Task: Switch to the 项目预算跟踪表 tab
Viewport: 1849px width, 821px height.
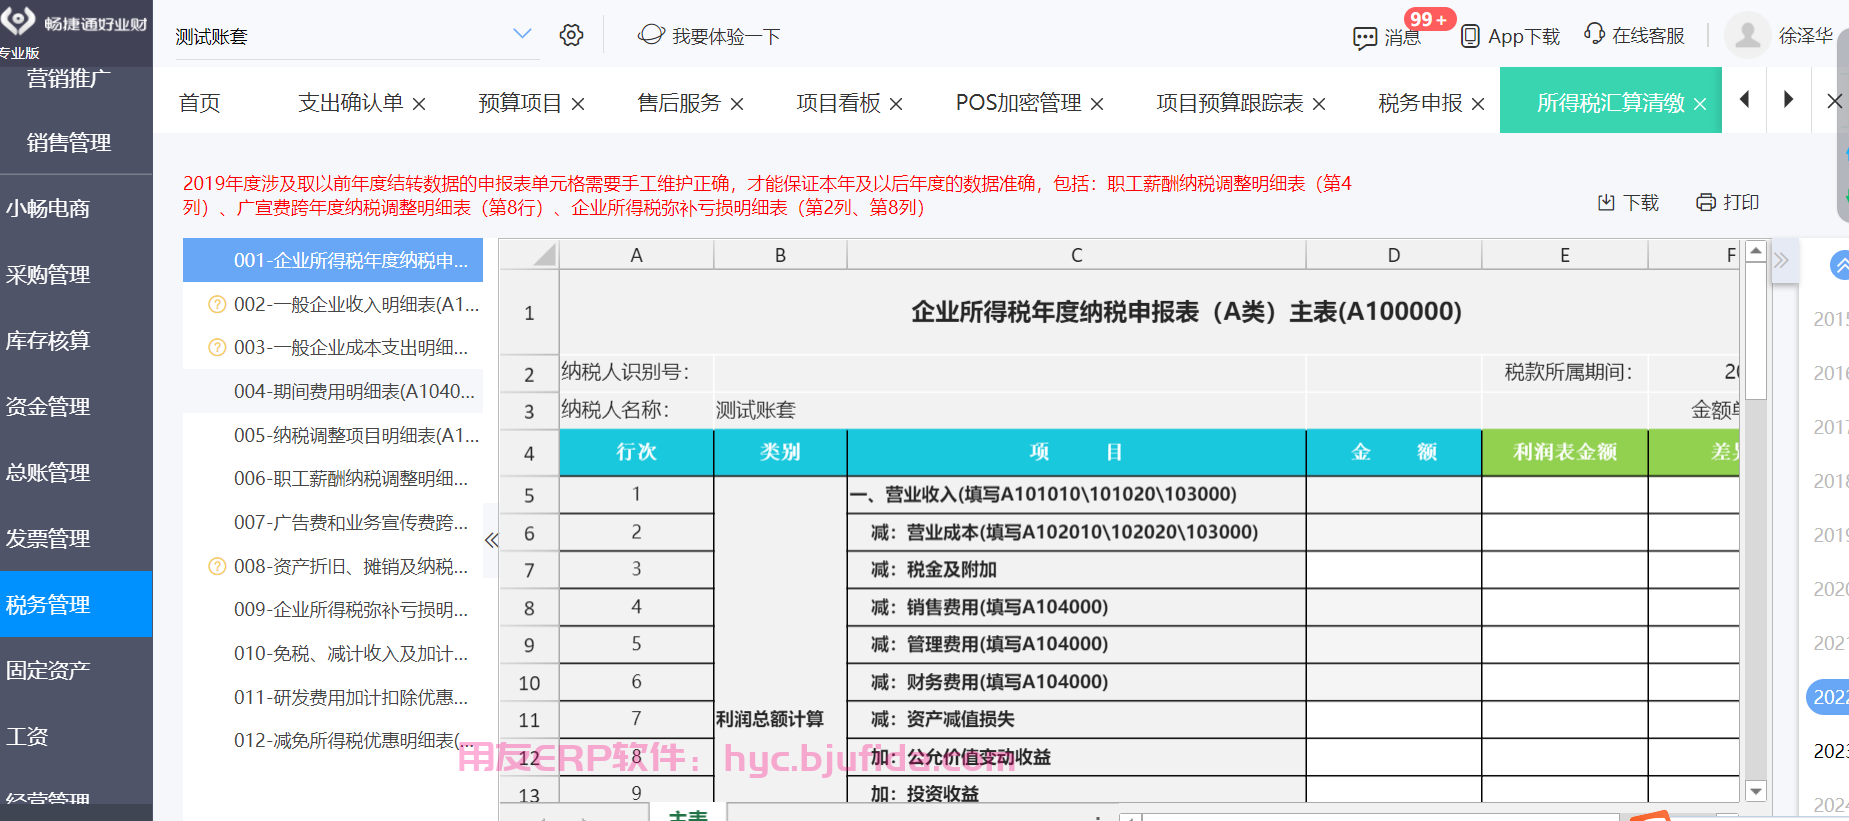Action: tap(1230, 103)
